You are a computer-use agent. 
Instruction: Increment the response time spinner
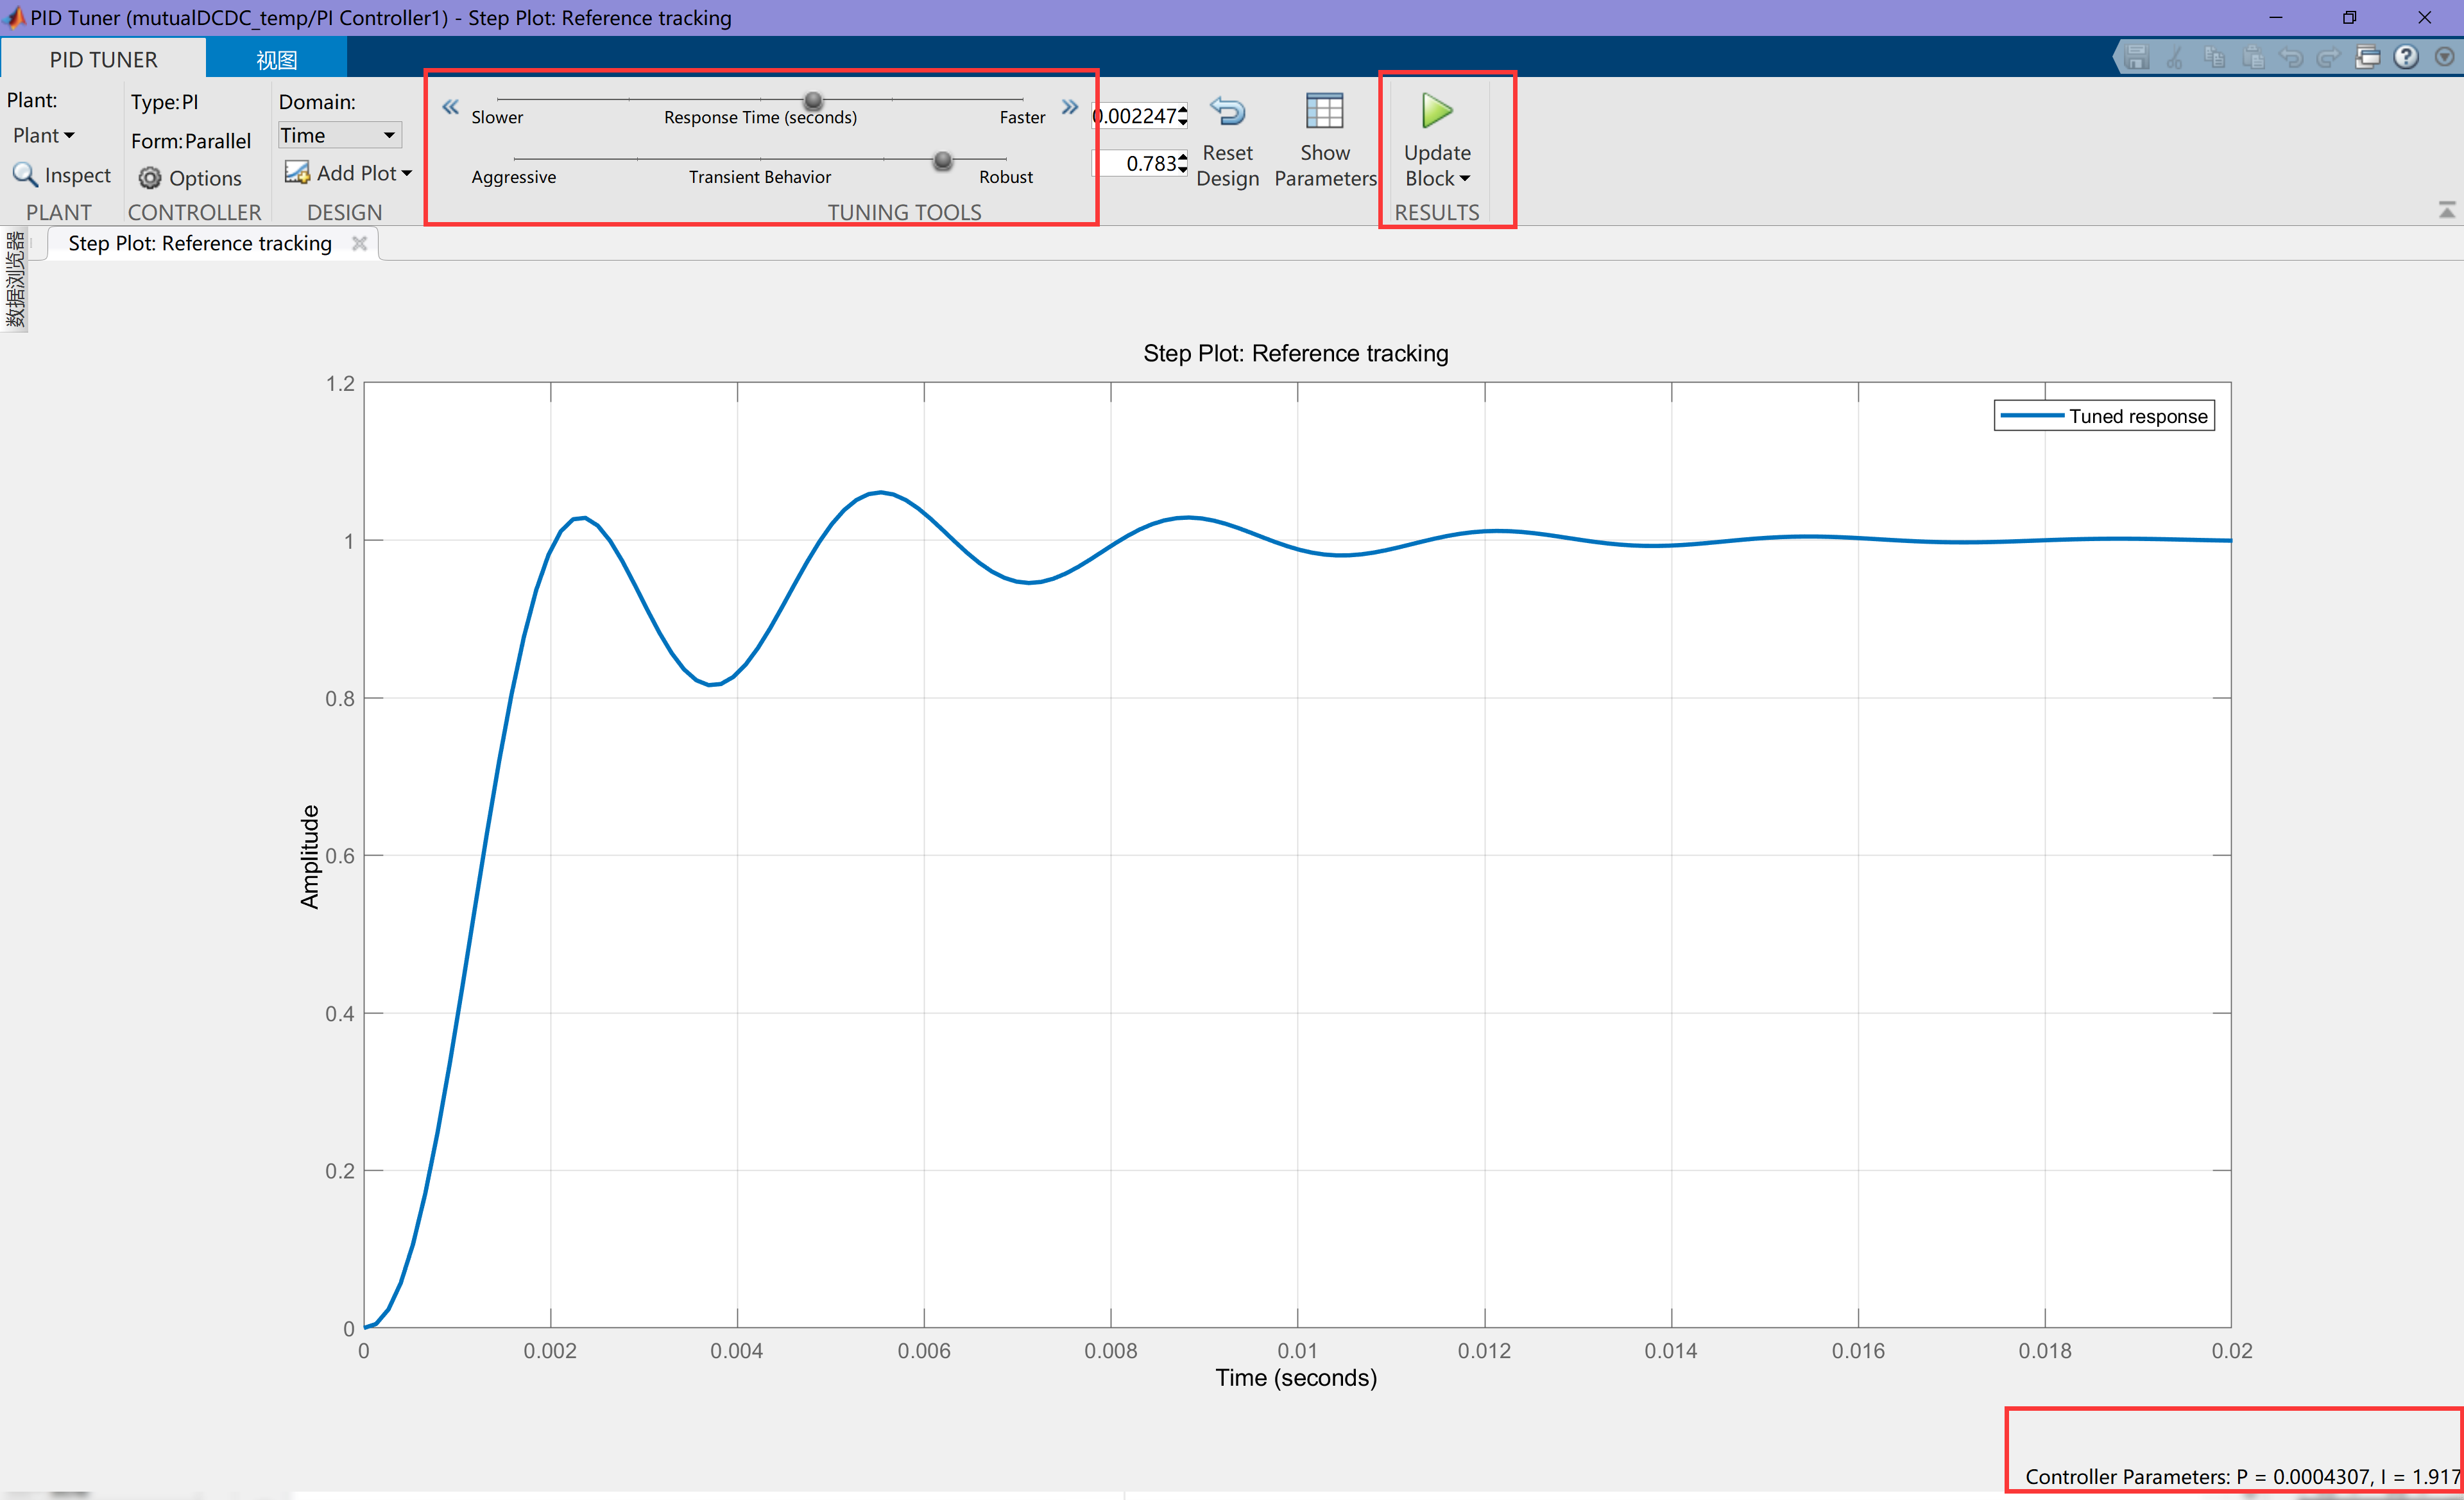pos(1183,109)
